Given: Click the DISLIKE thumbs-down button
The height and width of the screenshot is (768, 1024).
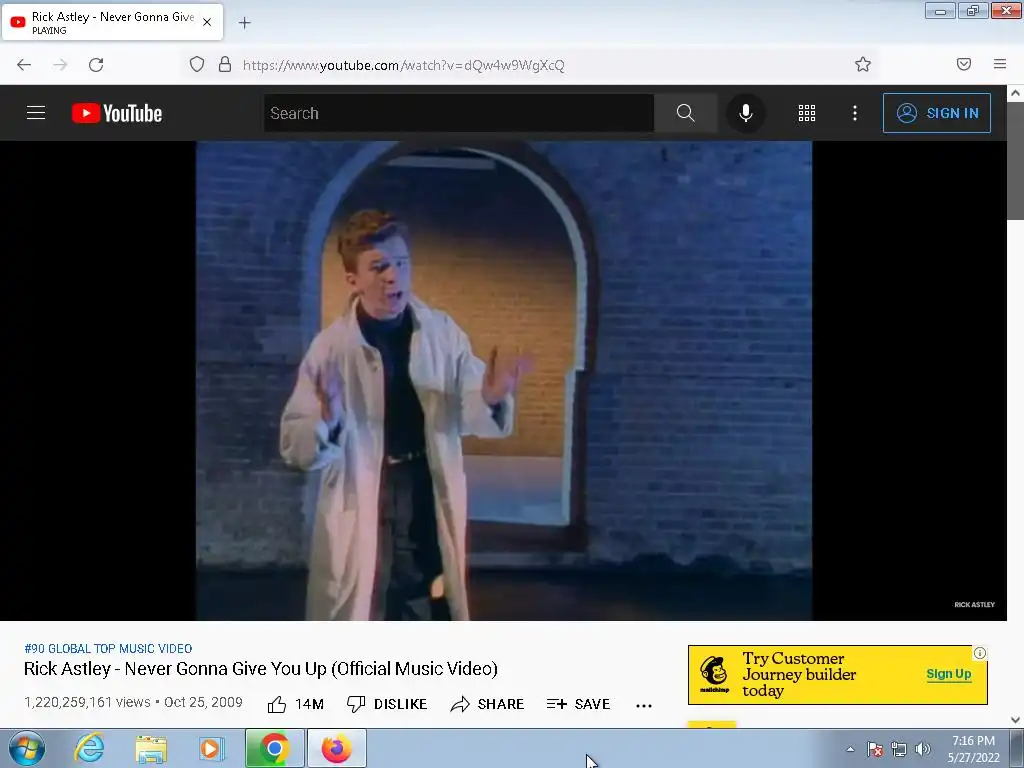Looking at the screenshot, I should [387, 704].
